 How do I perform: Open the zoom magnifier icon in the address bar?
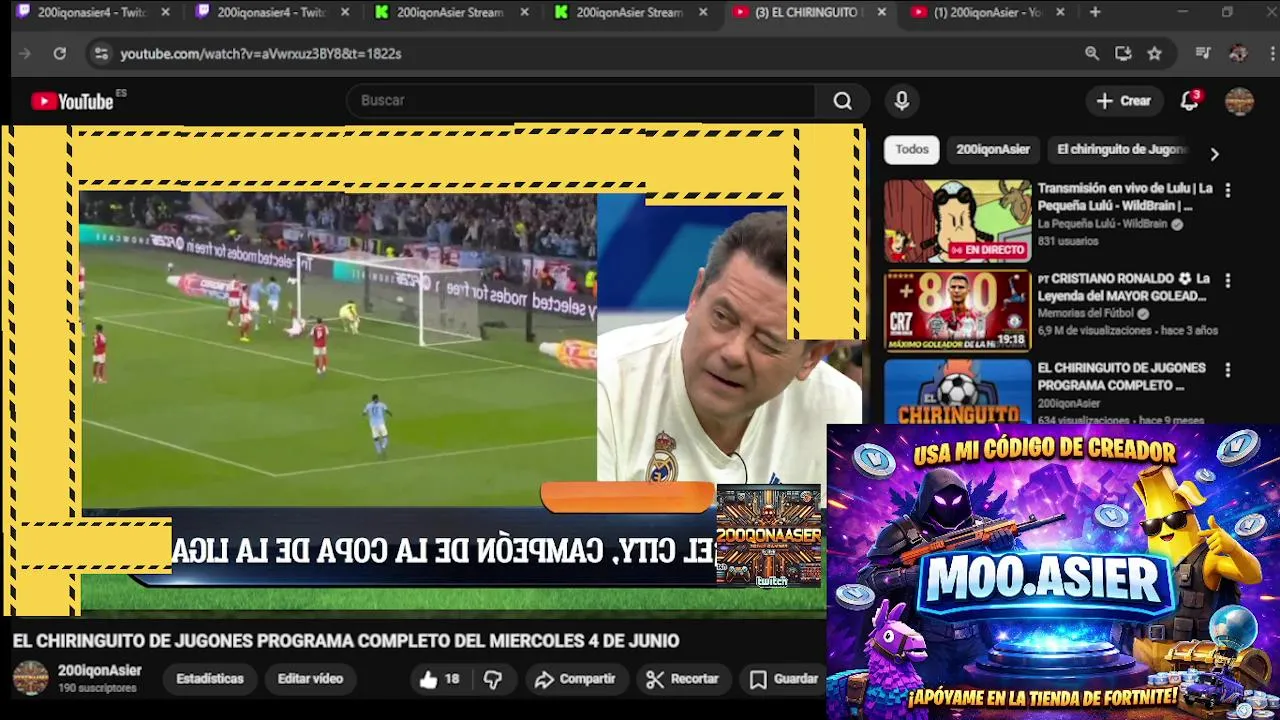point(1092,53)
